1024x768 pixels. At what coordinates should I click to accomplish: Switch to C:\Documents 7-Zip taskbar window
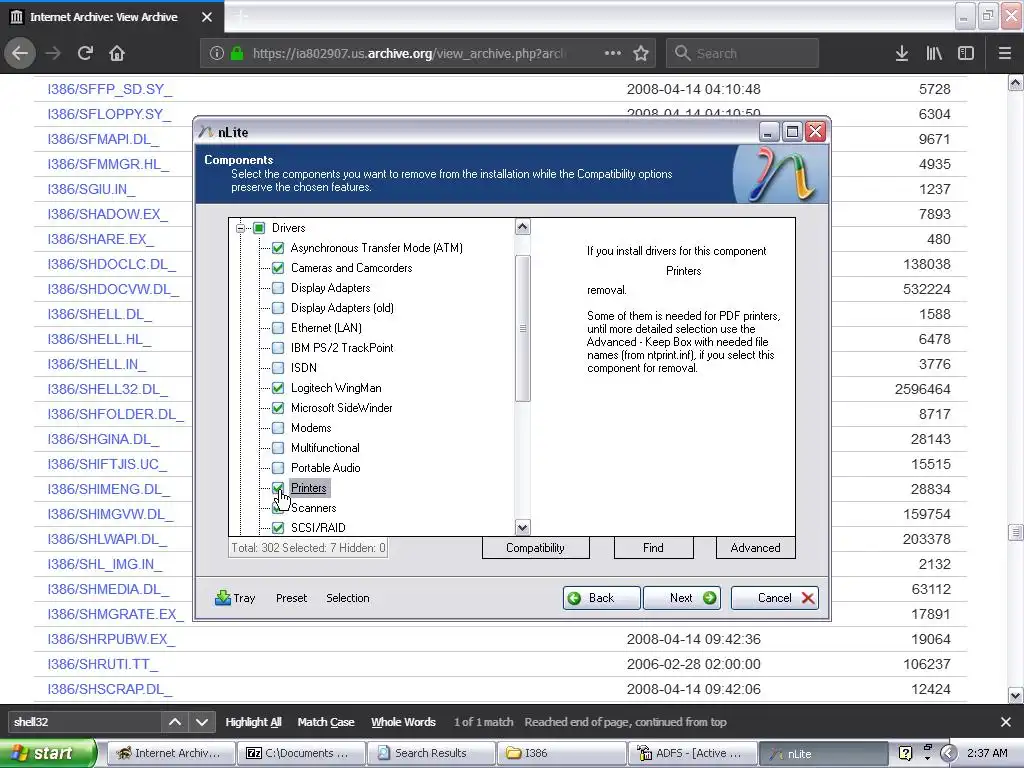pos(300,753)
